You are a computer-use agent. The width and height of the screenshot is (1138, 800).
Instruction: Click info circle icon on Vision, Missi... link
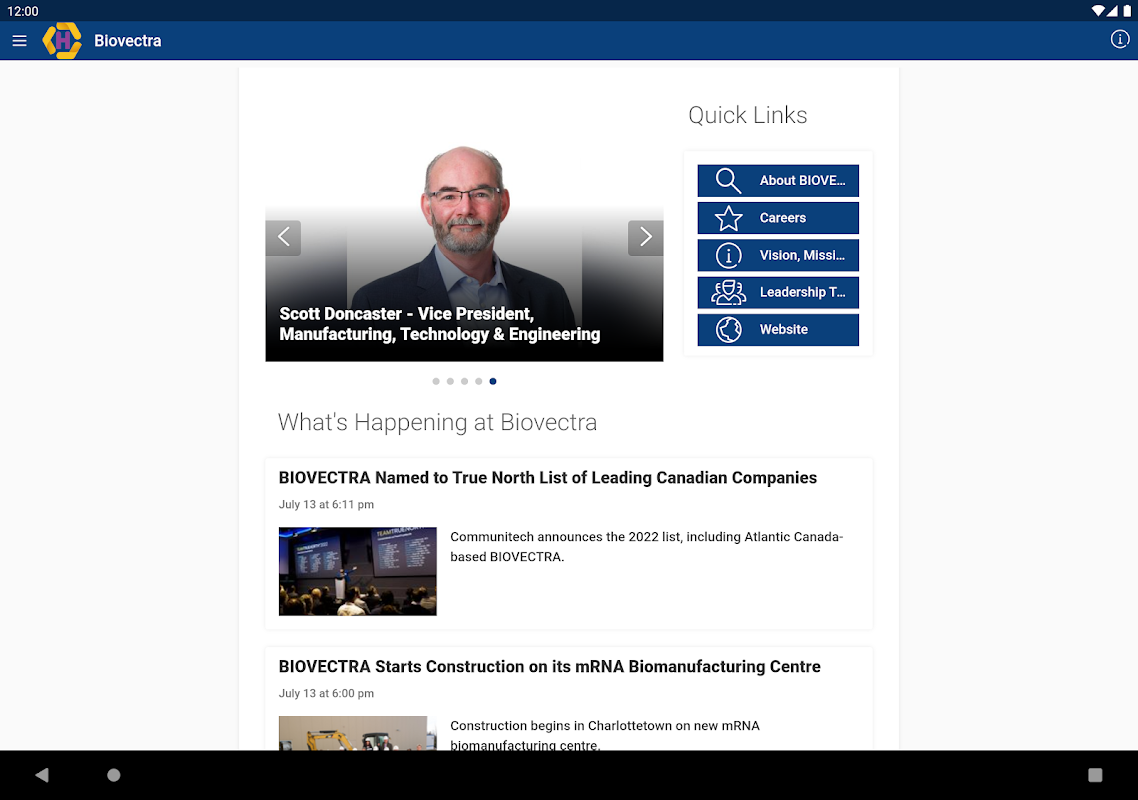point(728,256)
